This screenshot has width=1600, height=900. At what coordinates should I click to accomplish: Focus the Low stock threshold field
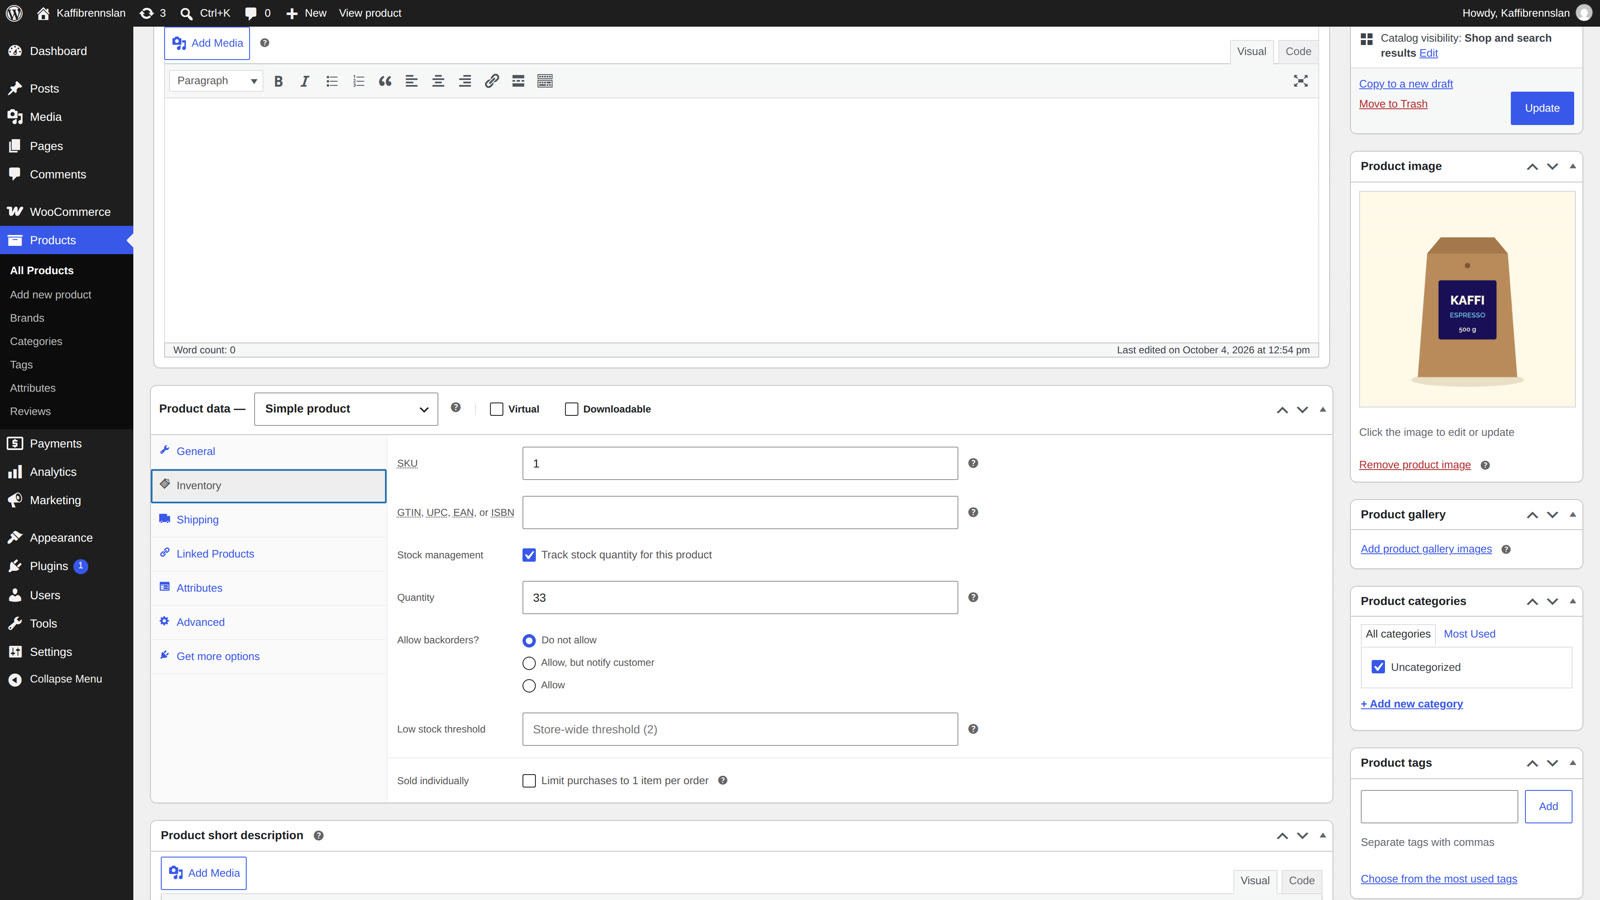740,729
